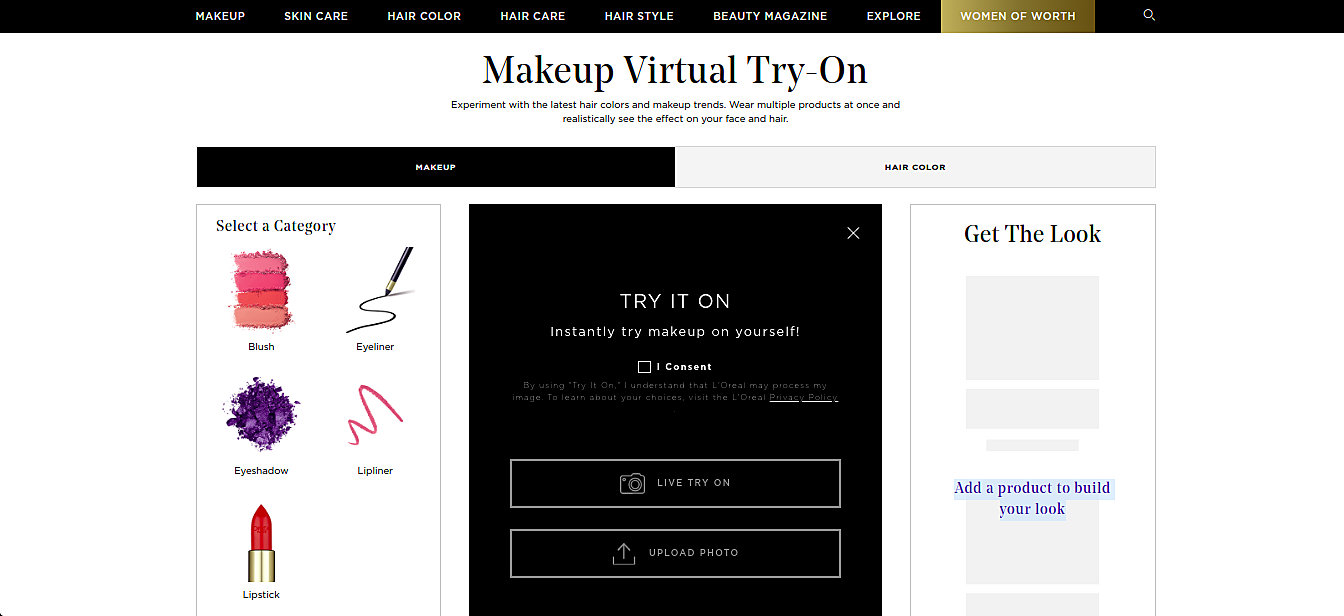Select the Blush category swatch image
Image resolution: width=1344 pixels, height=616 pixels.
click(x=261, y=291)
